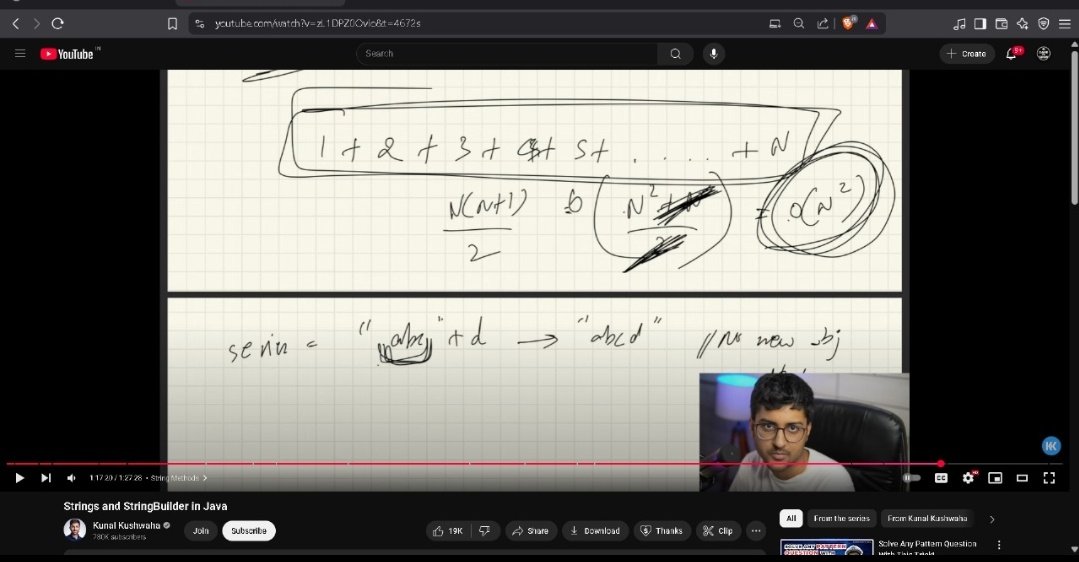This screenshot has width=1079, height=562.
Task: Open YouTube notifications bell
Action: pos(1012,54)
